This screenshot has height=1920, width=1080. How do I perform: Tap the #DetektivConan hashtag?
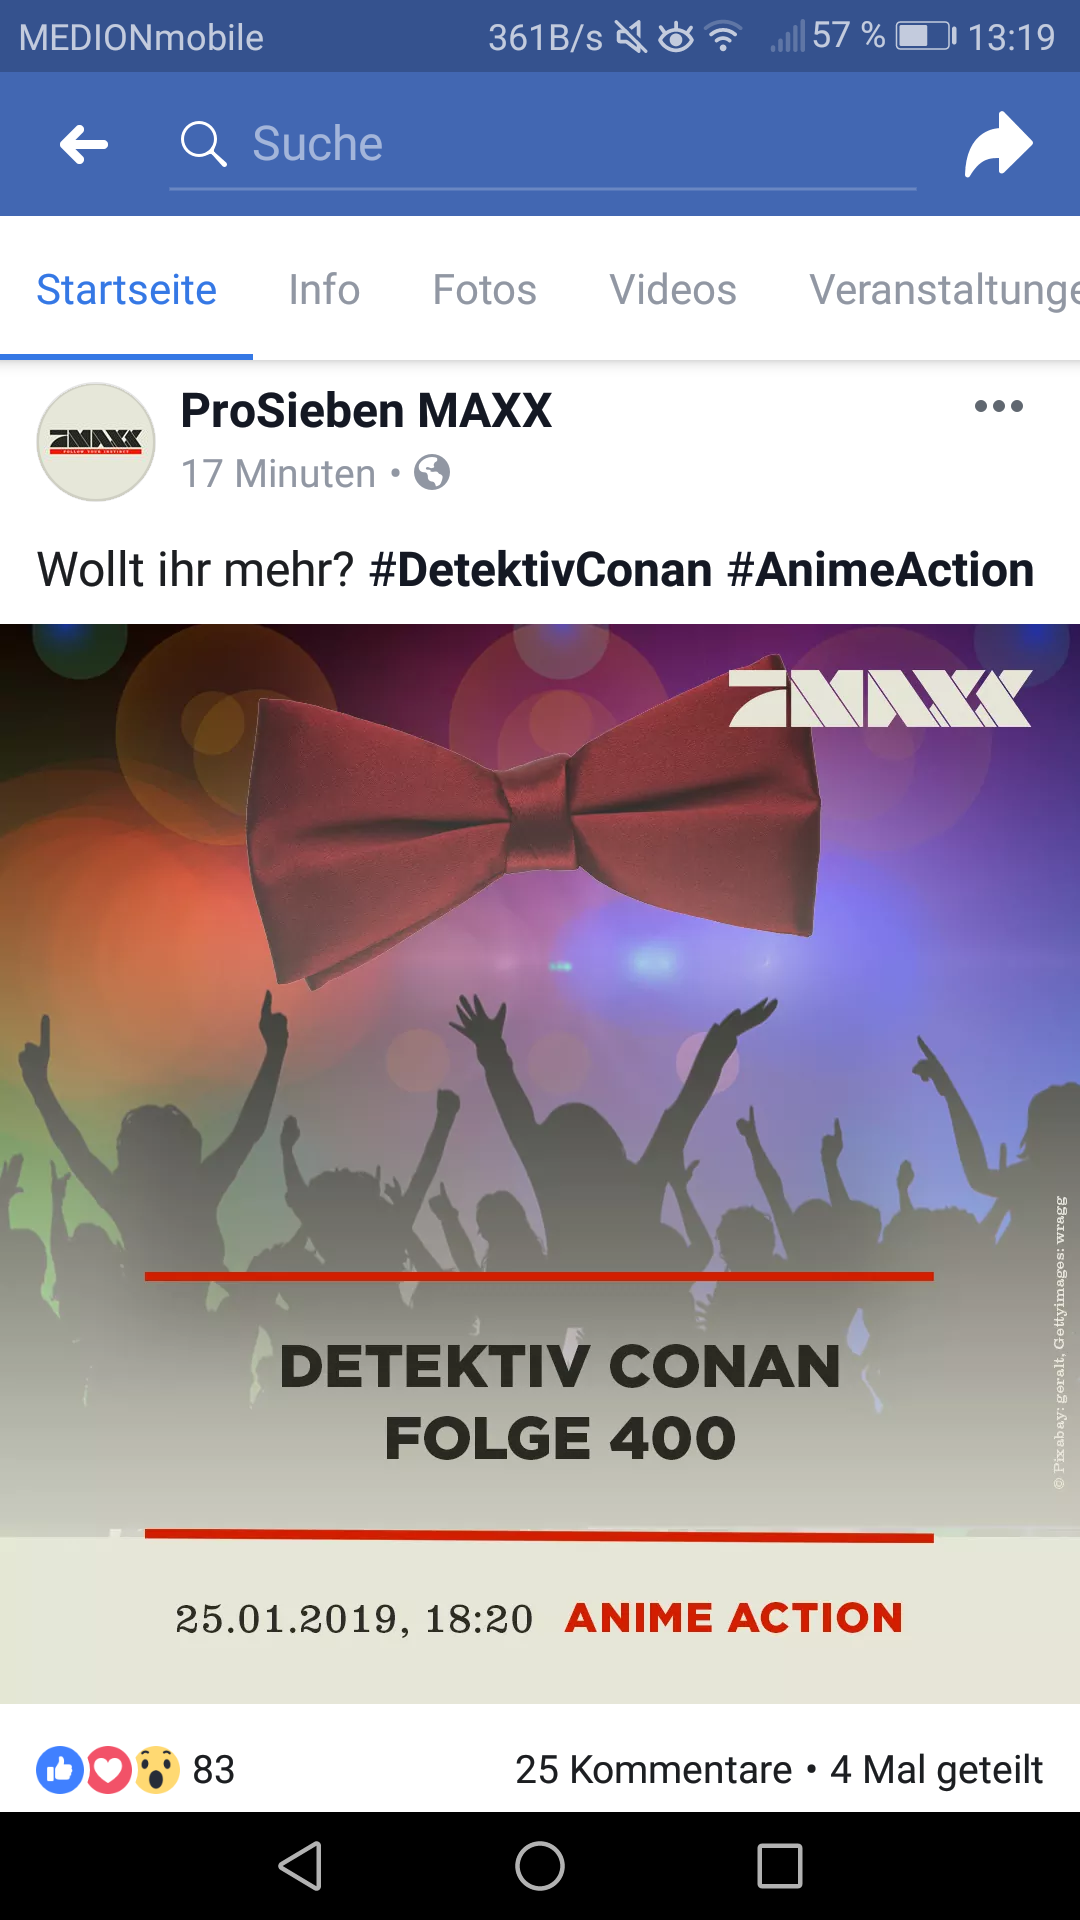click(x=541, y=570)
